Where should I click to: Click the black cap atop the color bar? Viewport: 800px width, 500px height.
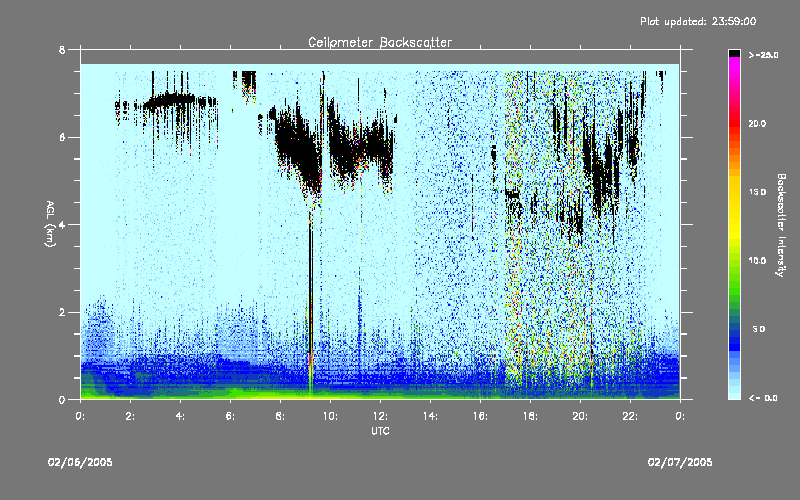734,53
